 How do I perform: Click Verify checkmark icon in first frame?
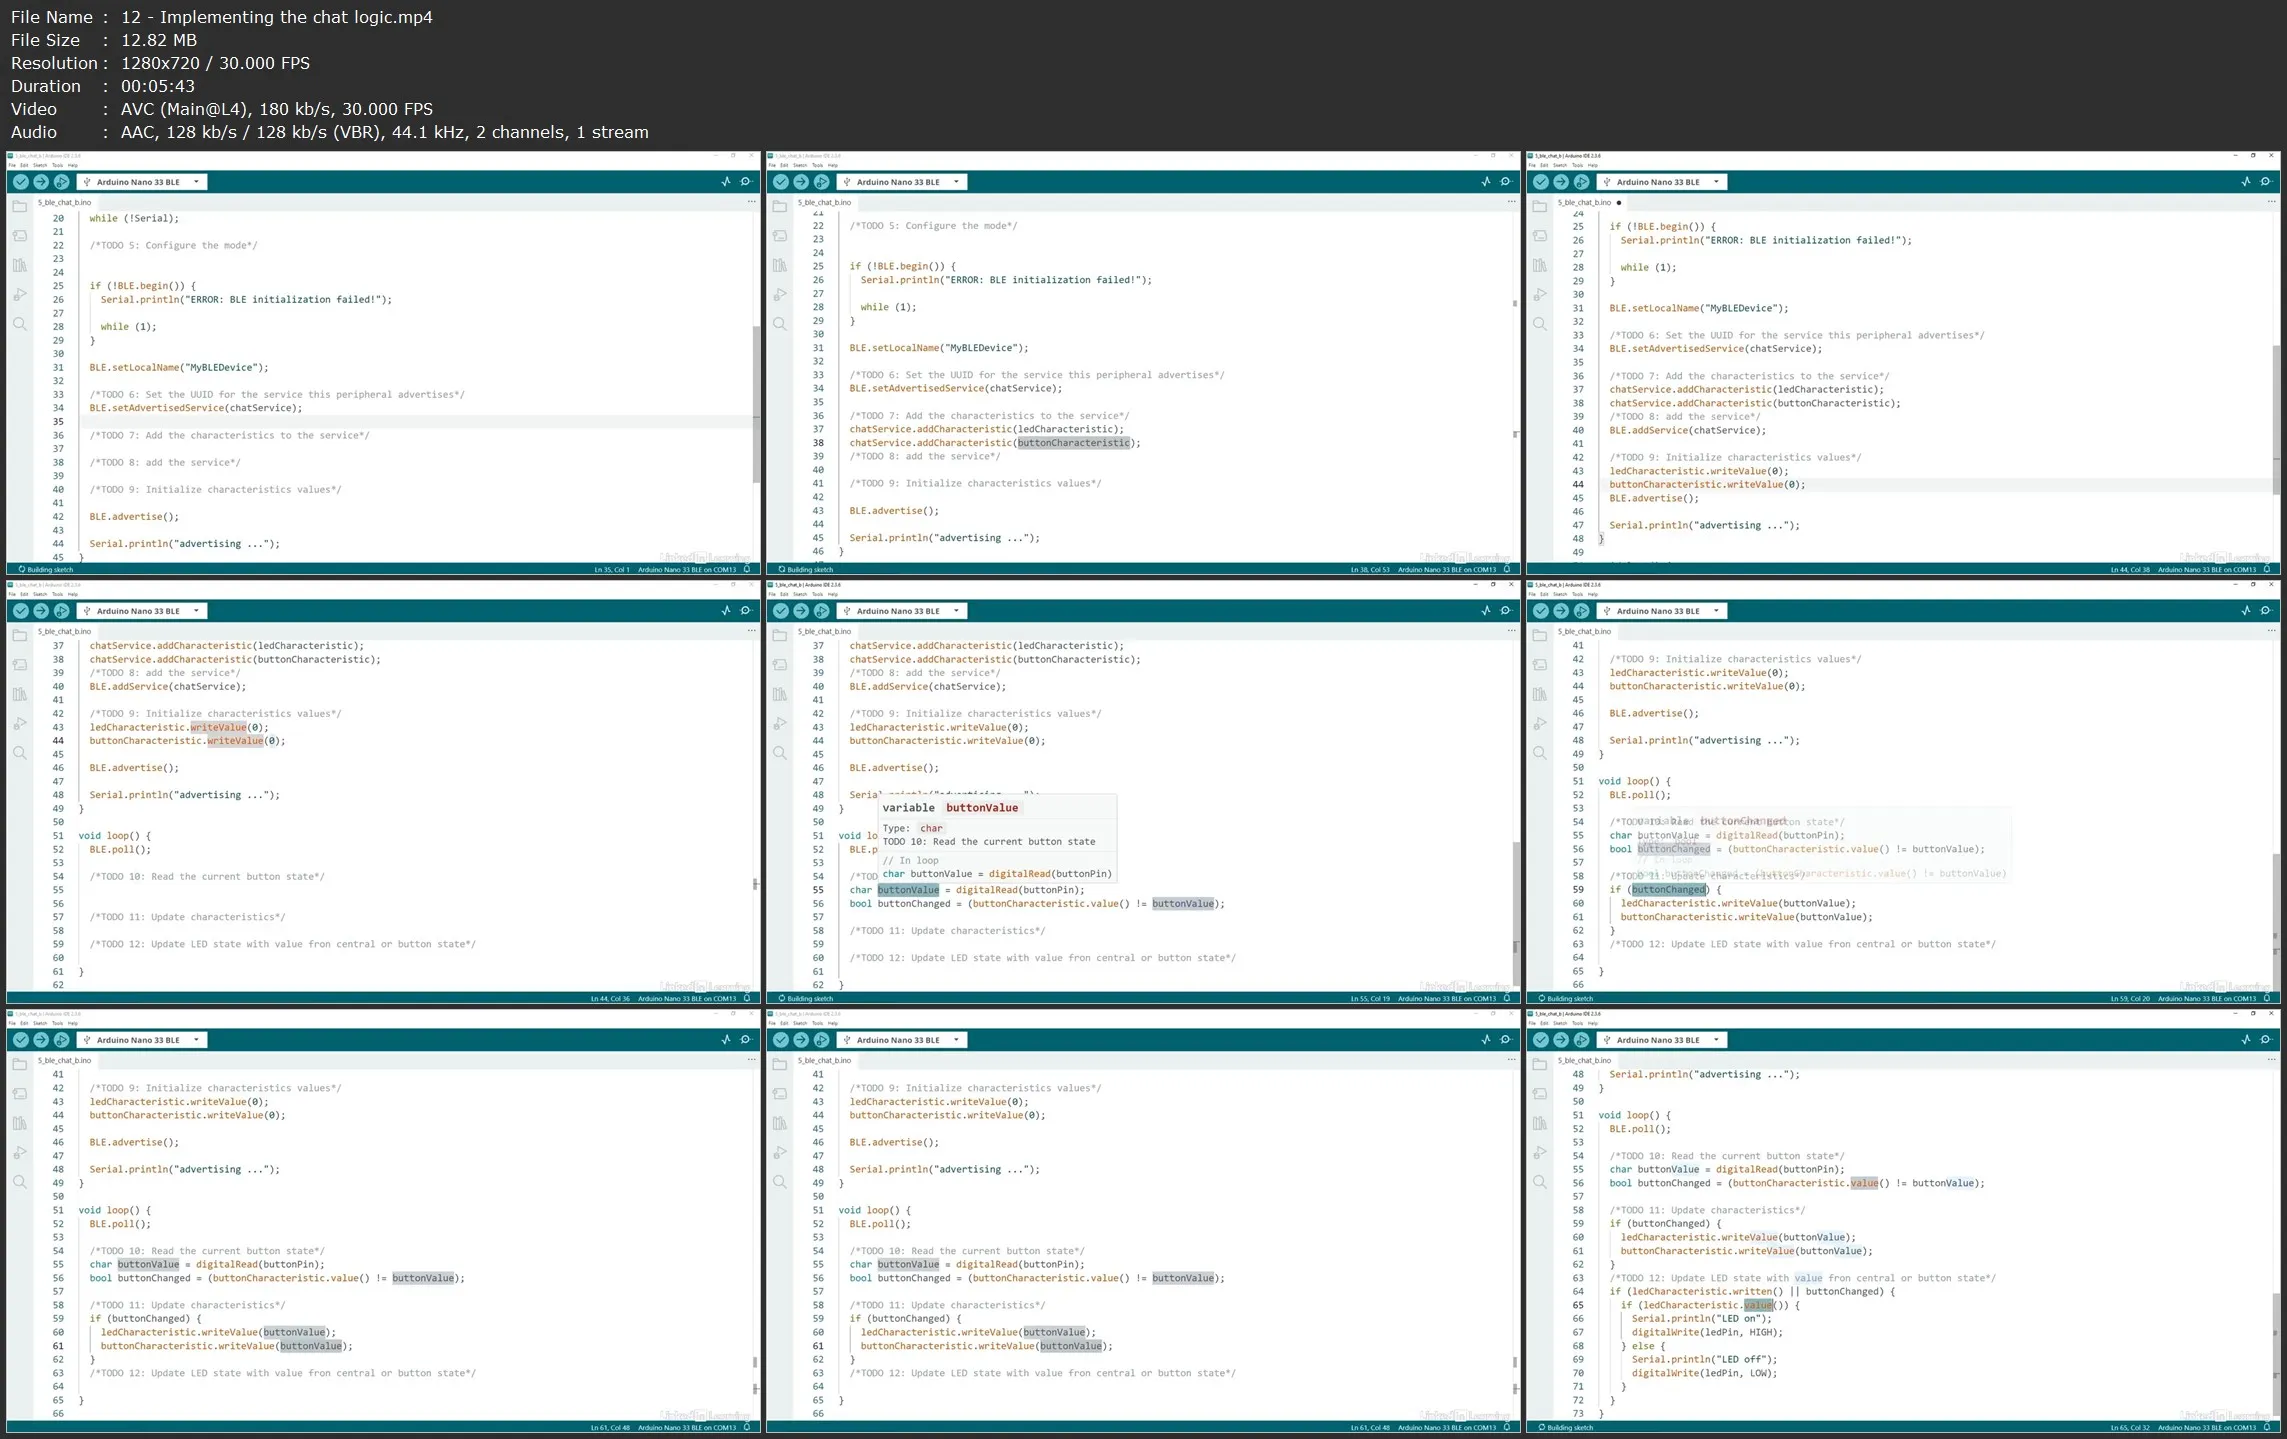click(21, 182)
